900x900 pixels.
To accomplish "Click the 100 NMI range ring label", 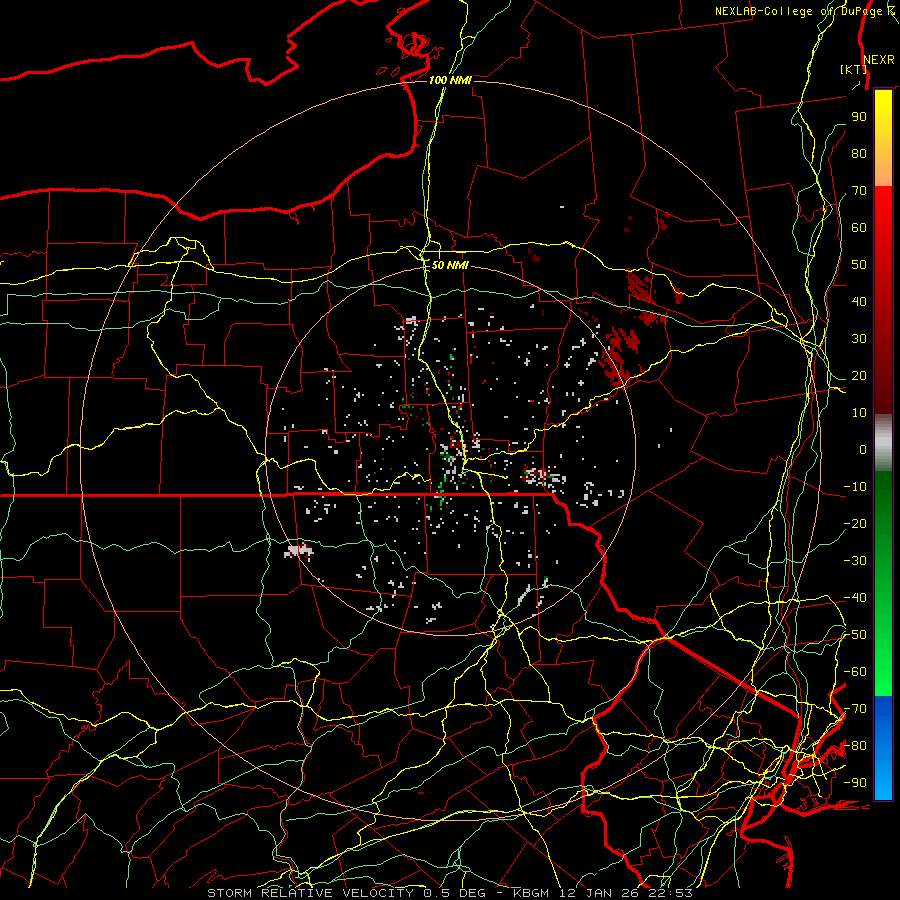I will point(450,80).
